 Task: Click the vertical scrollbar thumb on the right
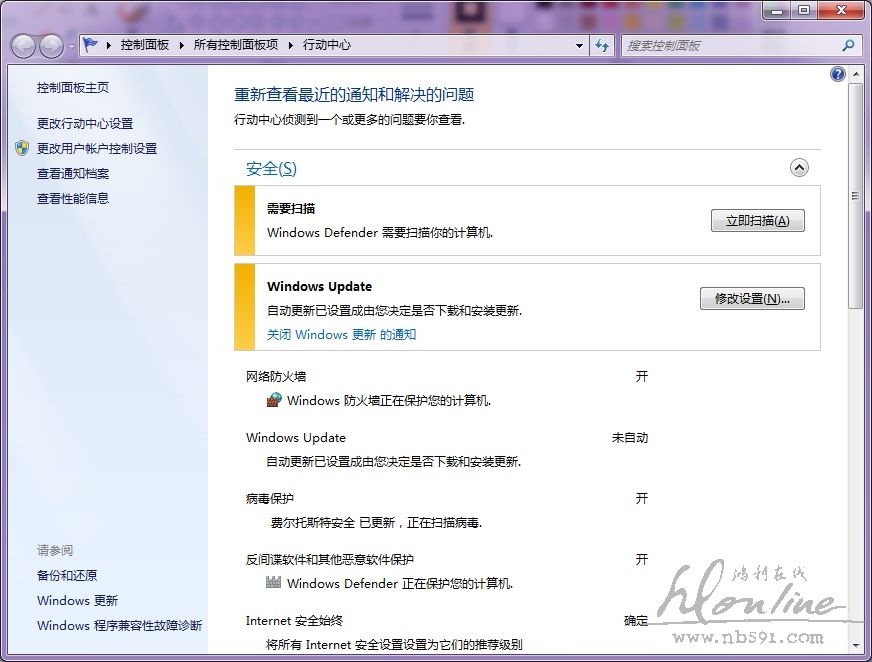pos(855,195)
